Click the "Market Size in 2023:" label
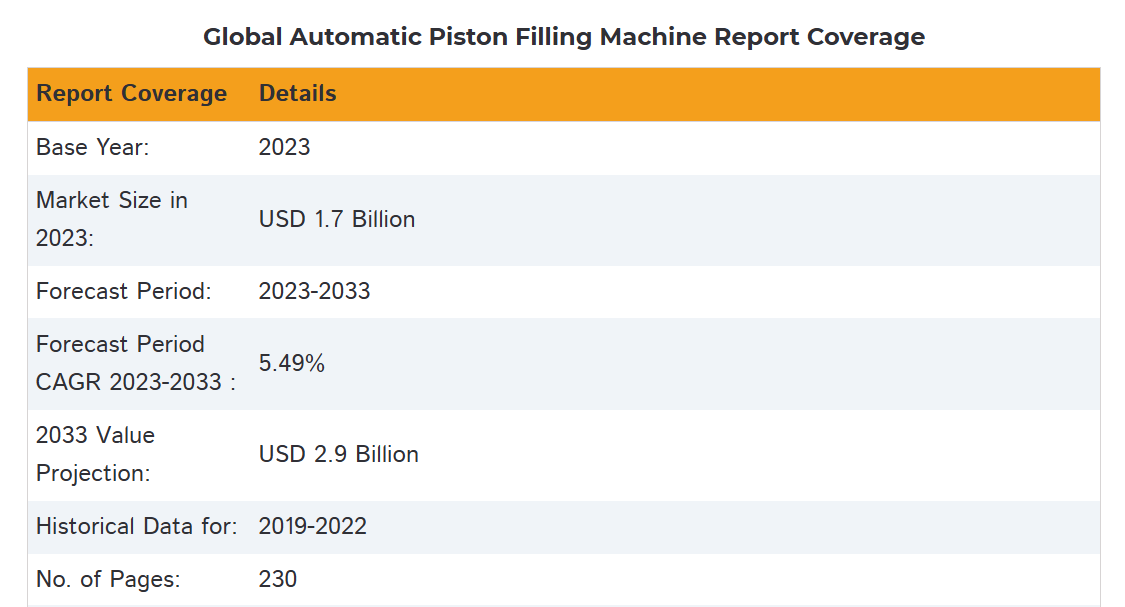1125x607 pixels. coord(111,219)
